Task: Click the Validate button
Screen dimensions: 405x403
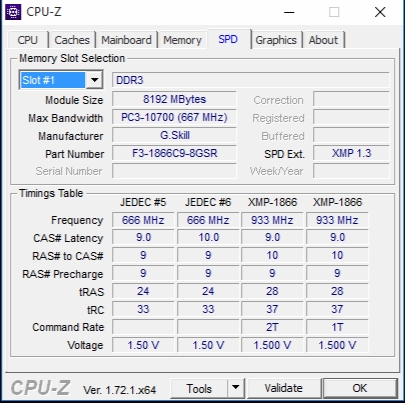Action: [x=284, y=388]
